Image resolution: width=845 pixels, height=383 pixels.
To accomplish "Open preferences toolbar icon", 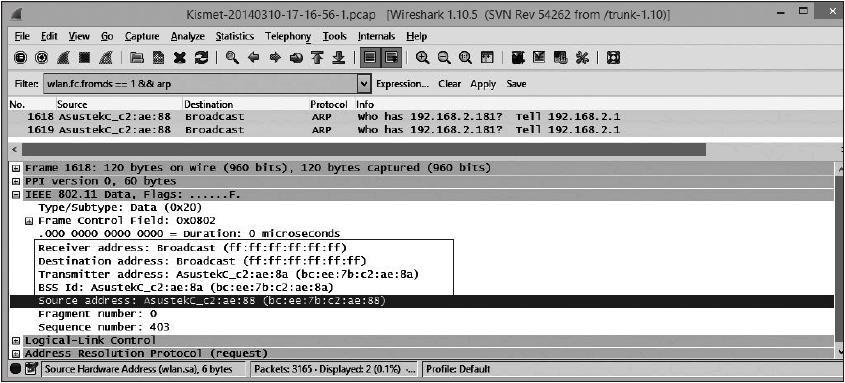I will [582, 58].
